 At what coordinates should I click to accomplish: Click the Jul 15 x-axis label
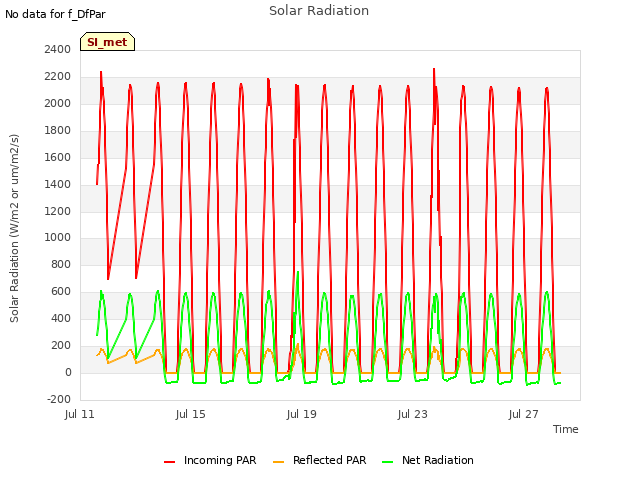point(191,414)
